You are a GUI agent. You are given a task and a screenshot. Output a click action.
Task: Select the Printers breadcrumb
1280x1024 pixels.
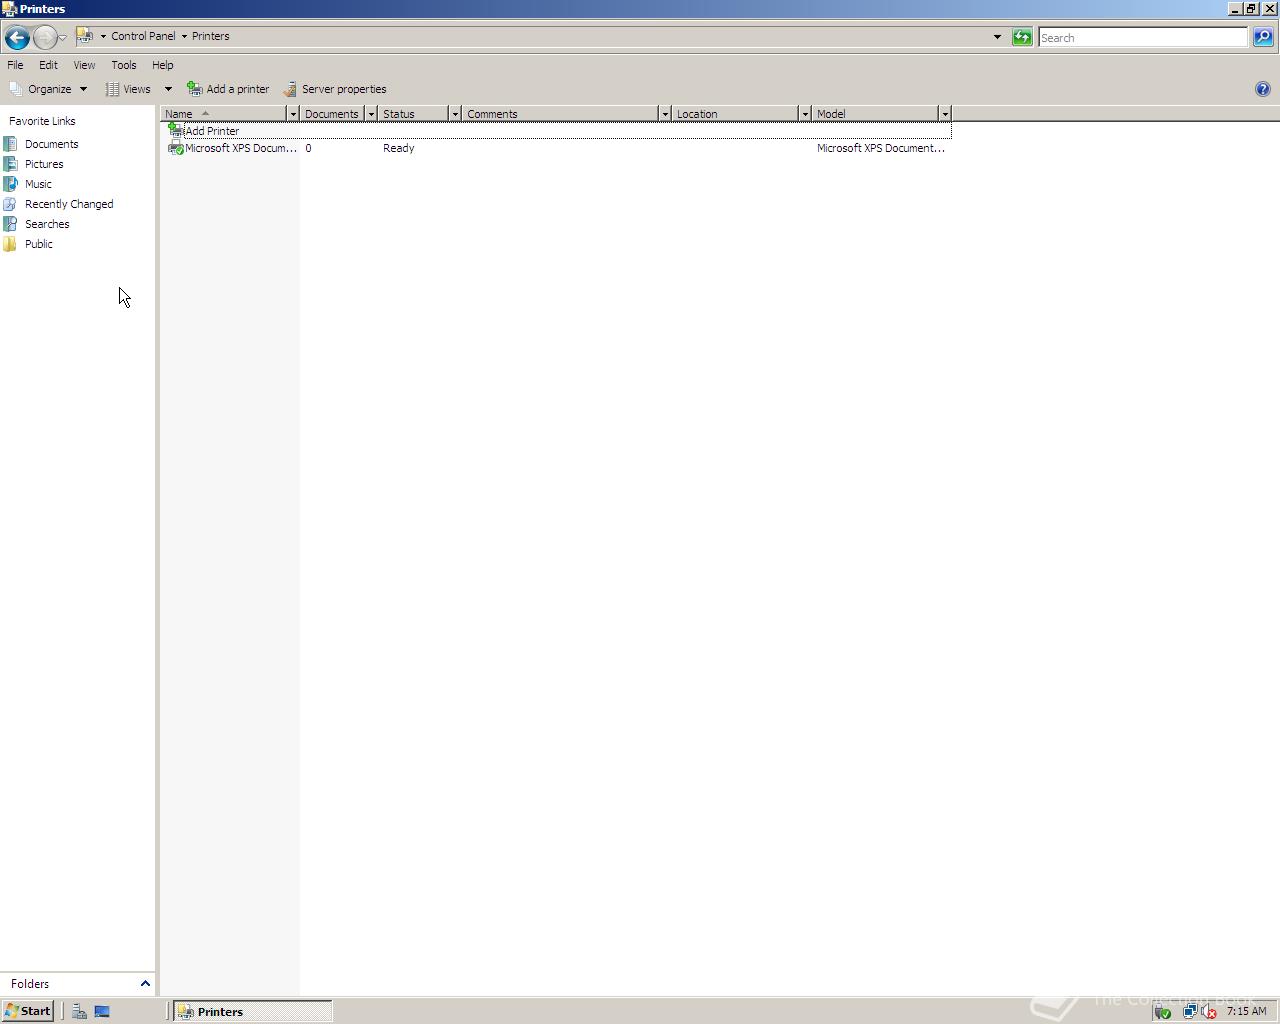[211, 36]
